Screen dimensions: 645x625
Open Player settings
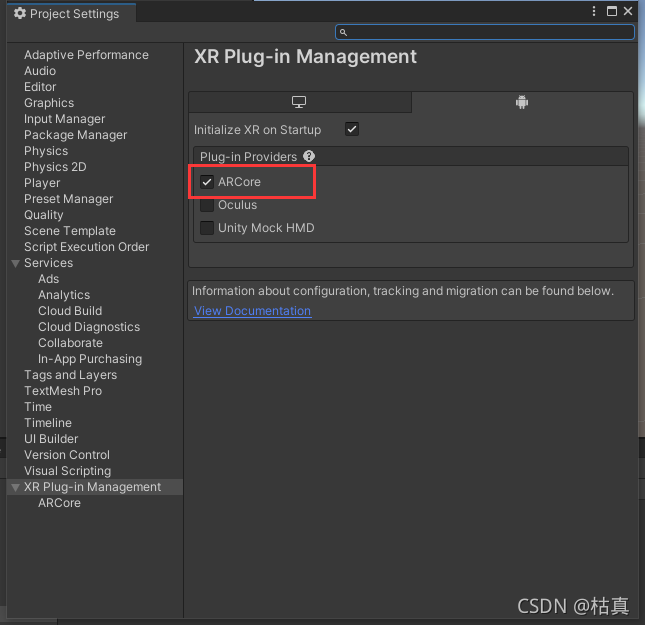coord(42,183)
